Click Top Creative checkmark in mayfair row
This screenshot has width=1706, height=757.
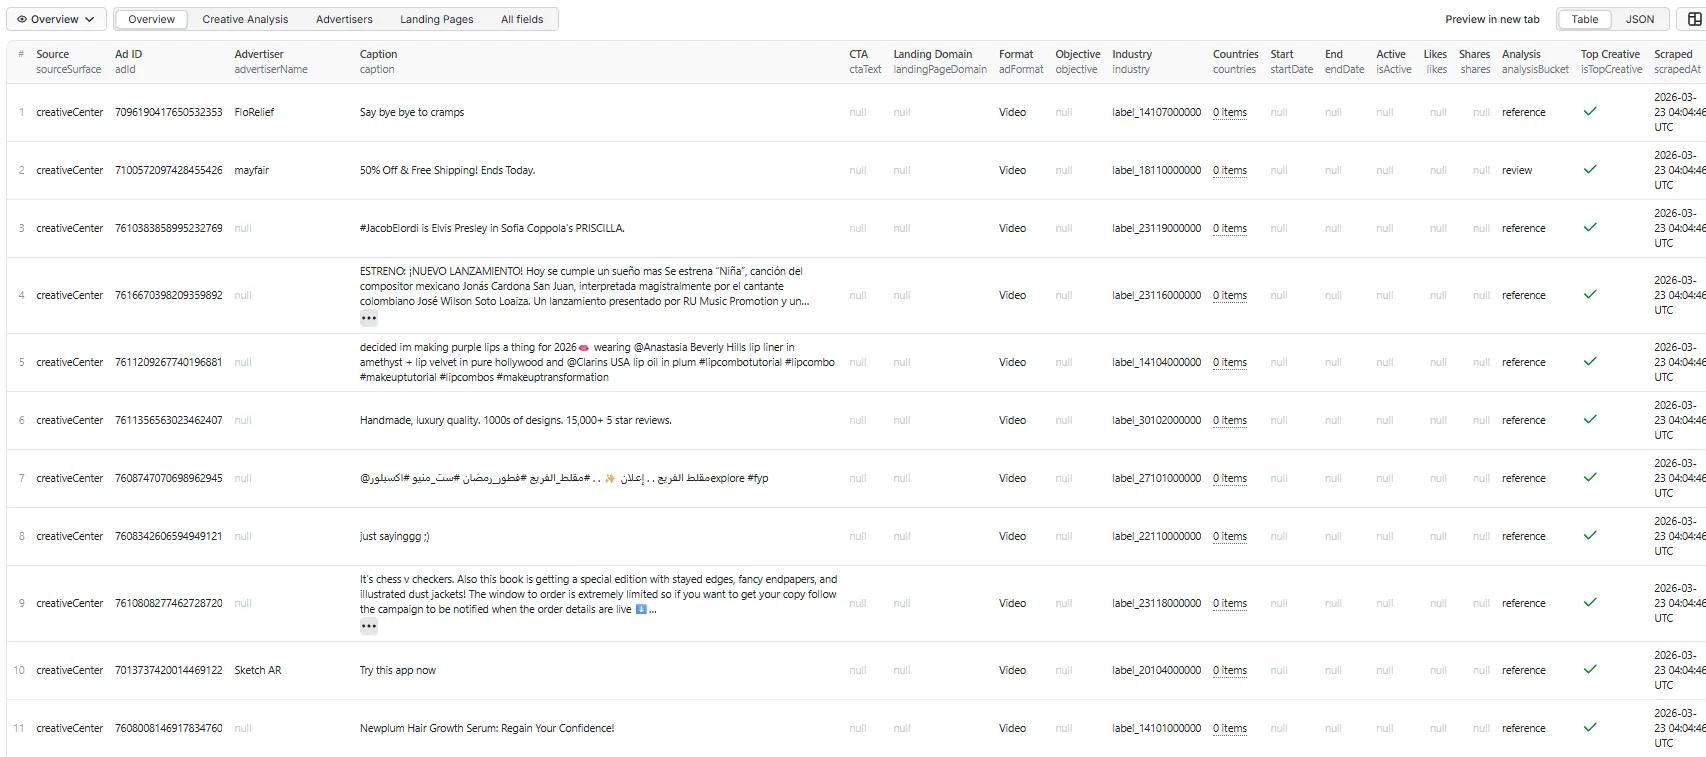pos(1590,169)
